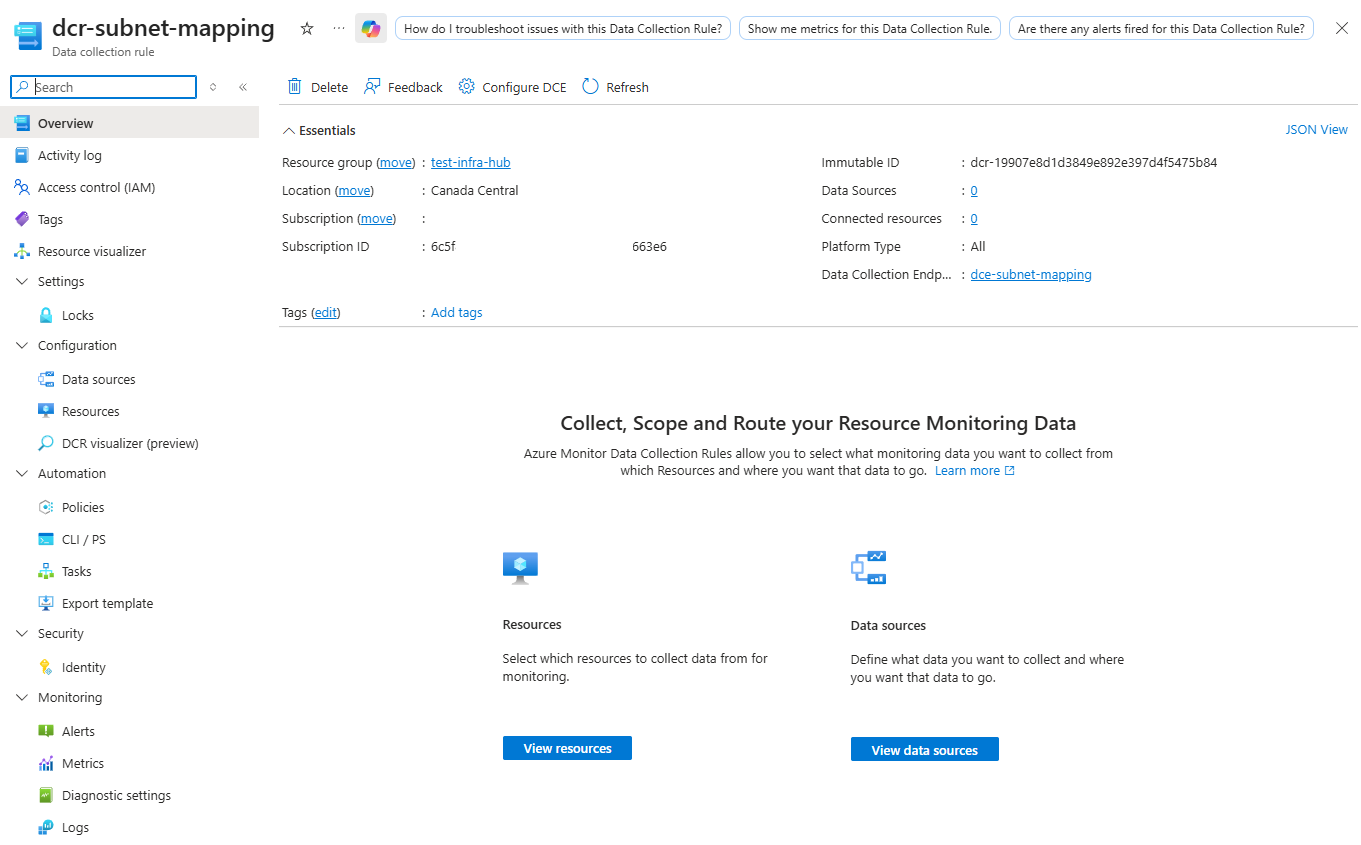Image resolution: width=1361 pixels, height=845 pixels.
Task: Collapse the Configuration menu group
Action: [22, 345]
